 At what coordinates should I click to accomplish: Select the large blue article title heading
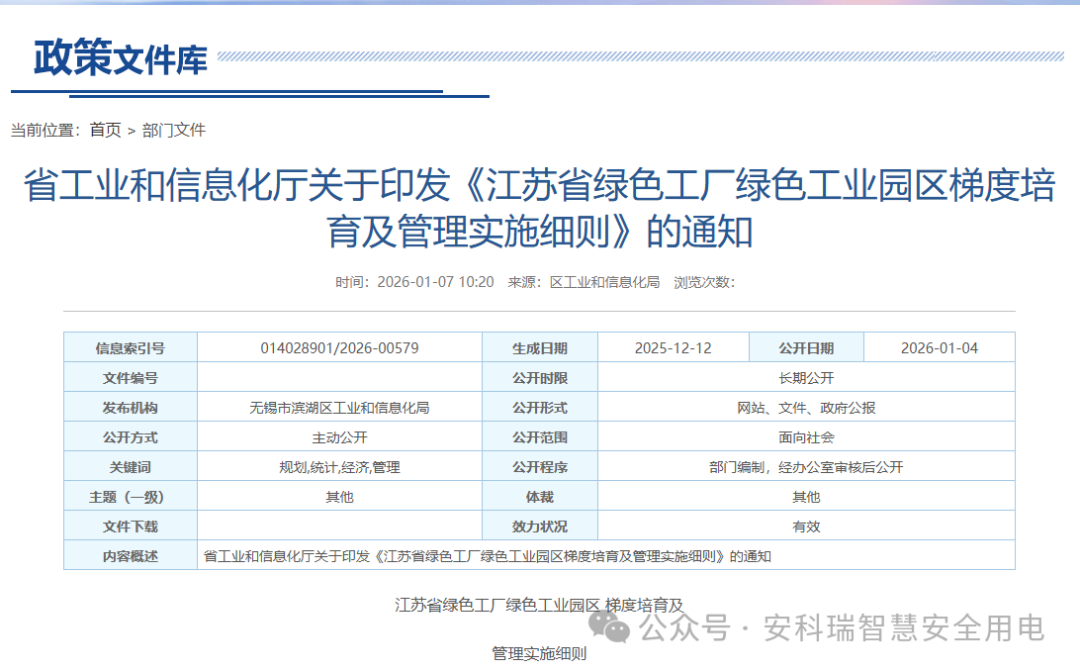539,208
